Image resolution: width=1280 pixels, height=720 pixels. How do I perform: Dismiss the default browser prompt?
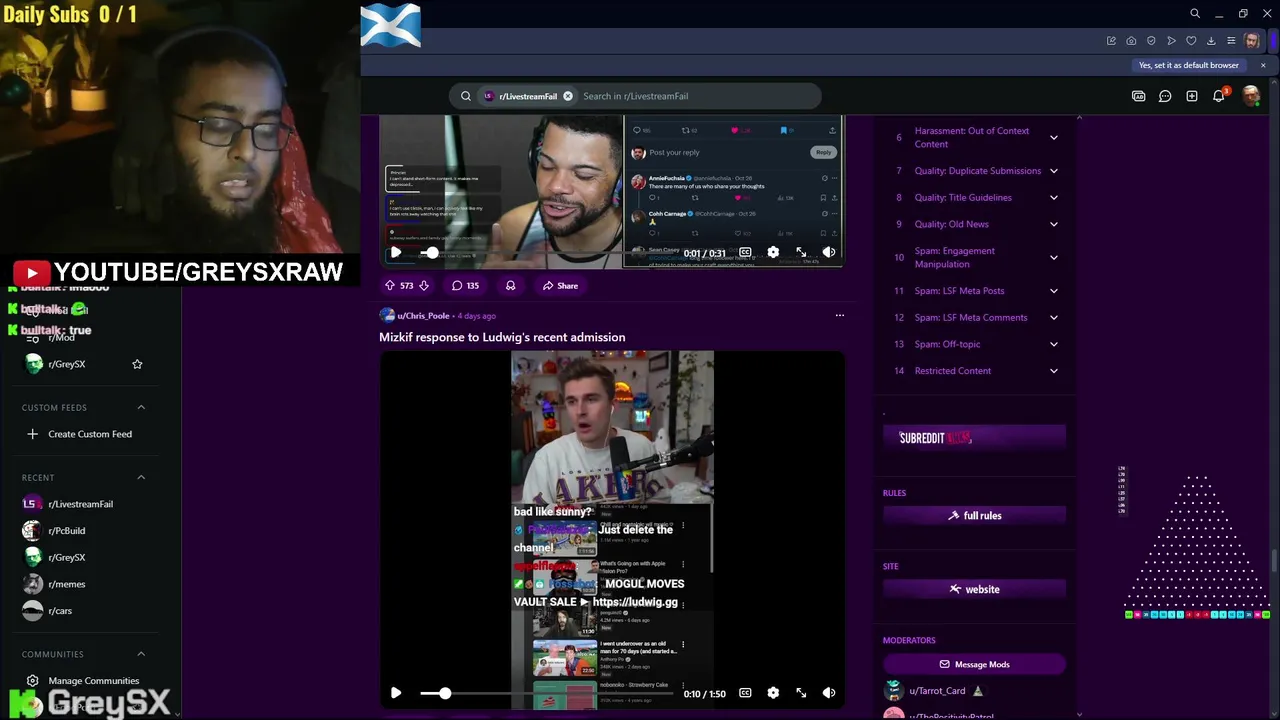tap(1263, 65)
